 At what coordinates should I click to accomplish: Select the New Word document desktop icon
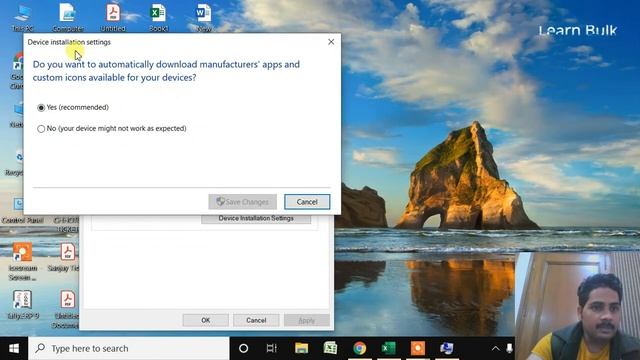pyautogui.click(x=203, y=18)
